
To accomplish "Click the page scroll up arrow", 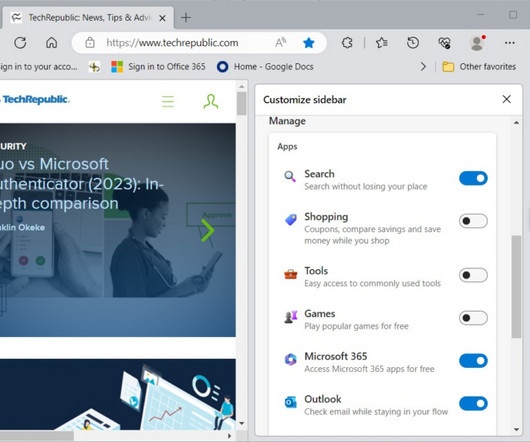I will (x=241, y=87).
